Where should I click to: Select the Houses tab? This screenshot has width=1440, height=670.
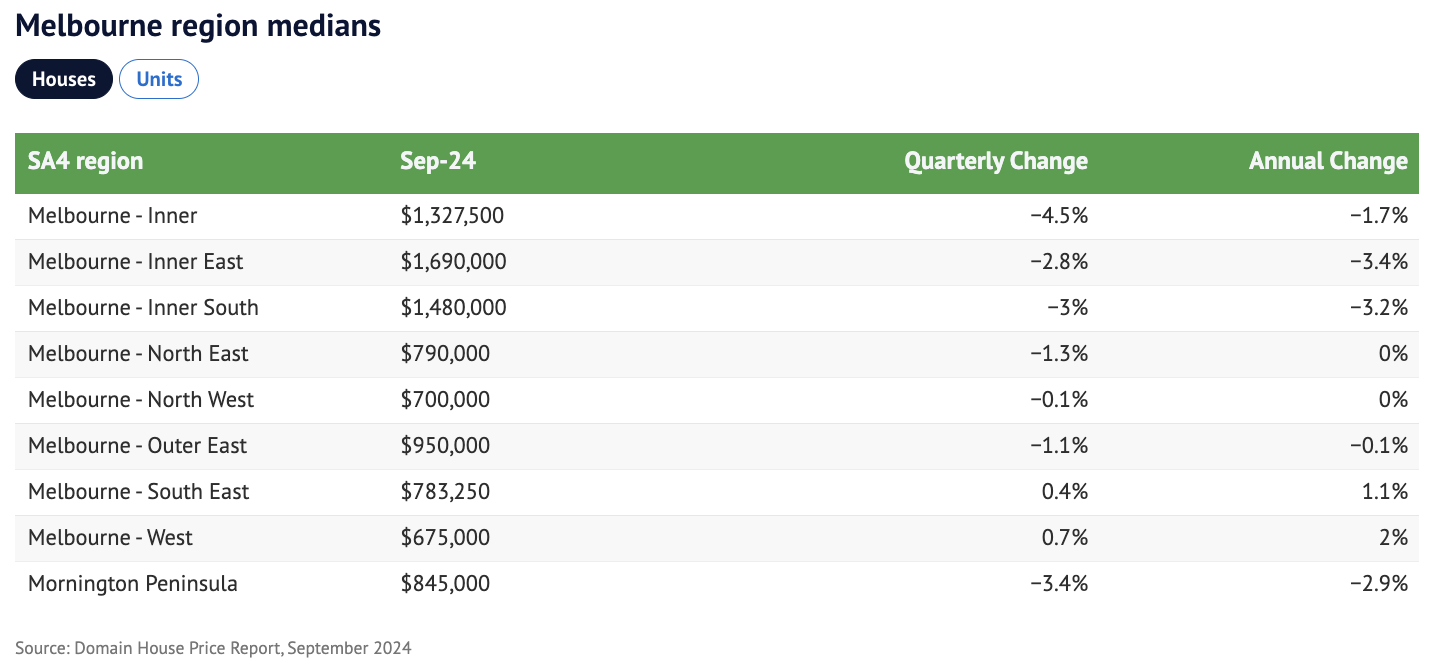(x=64, y=80)
